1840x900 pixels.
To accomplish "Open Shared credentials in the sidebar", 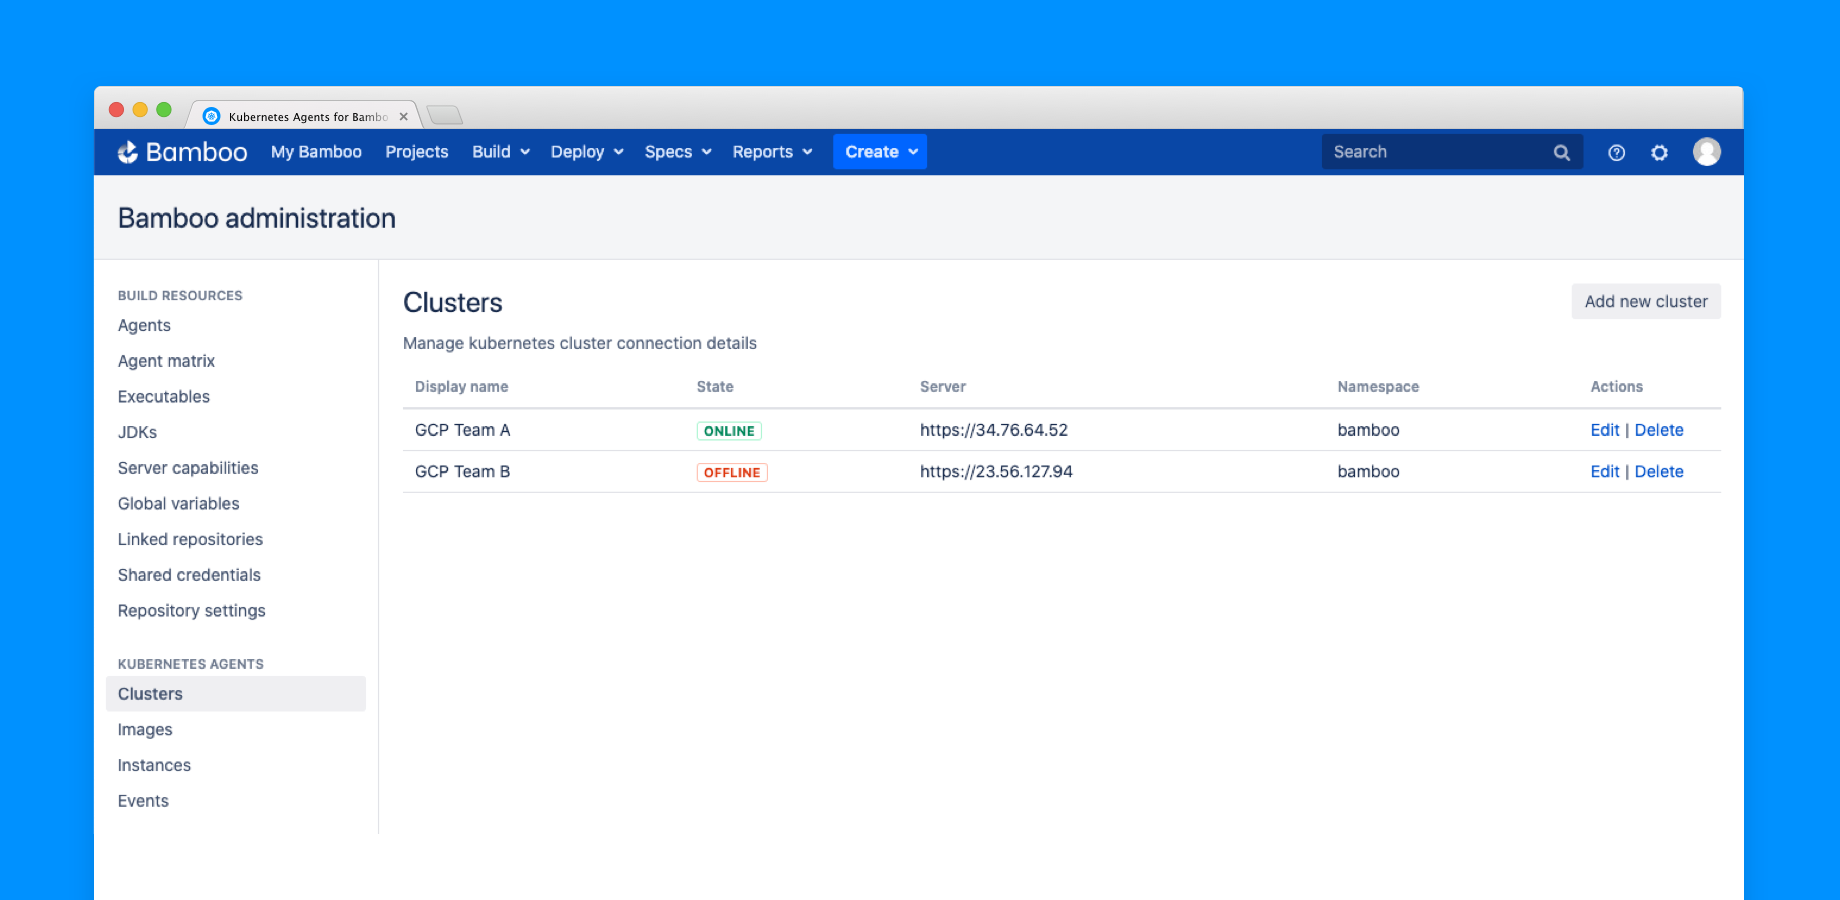I will (x=189, y=575).
